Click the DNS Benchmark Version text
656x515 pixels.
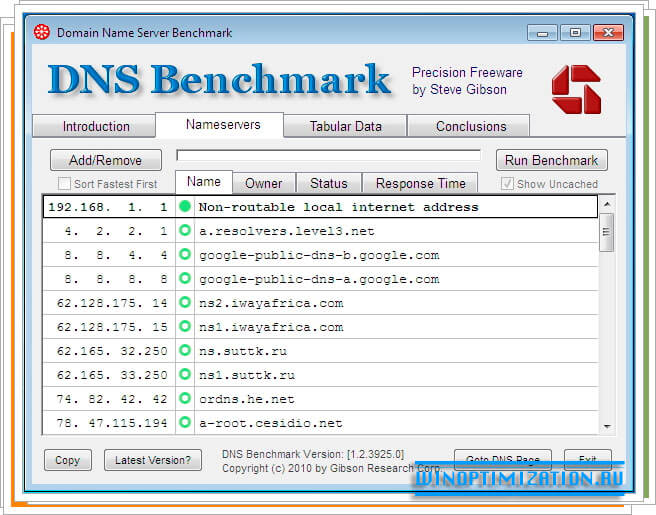coord(313,454)
